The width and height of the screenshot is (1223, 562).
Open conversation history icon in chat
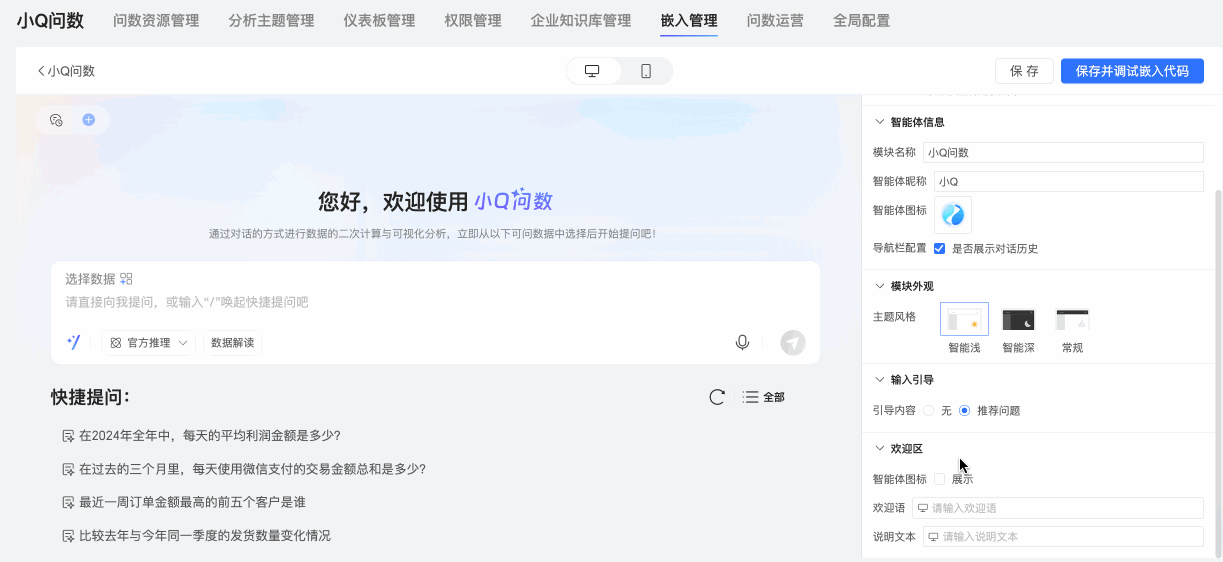tap(56, 120)
